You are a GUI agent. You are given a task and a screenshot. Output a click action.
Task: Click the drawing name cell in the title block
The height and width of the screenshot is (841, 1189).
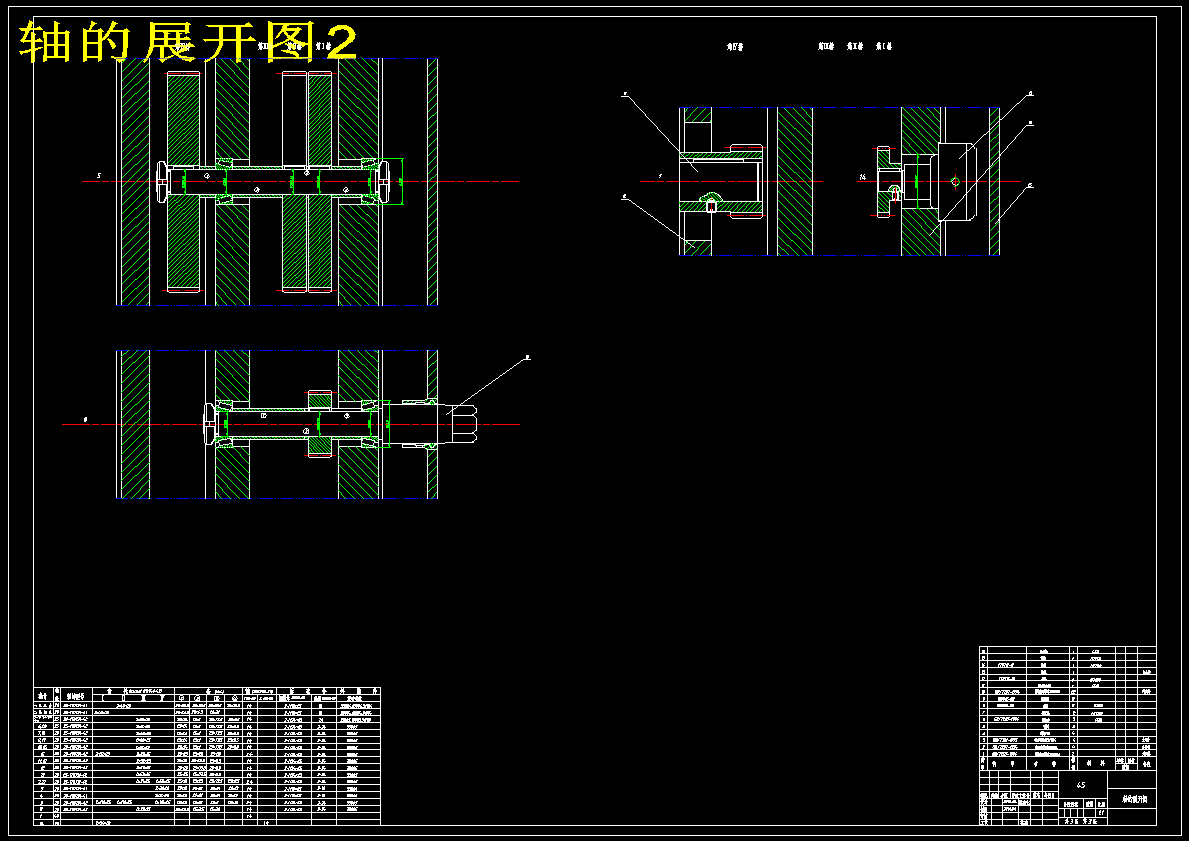pyautogui.click(x=1132, y=799)
